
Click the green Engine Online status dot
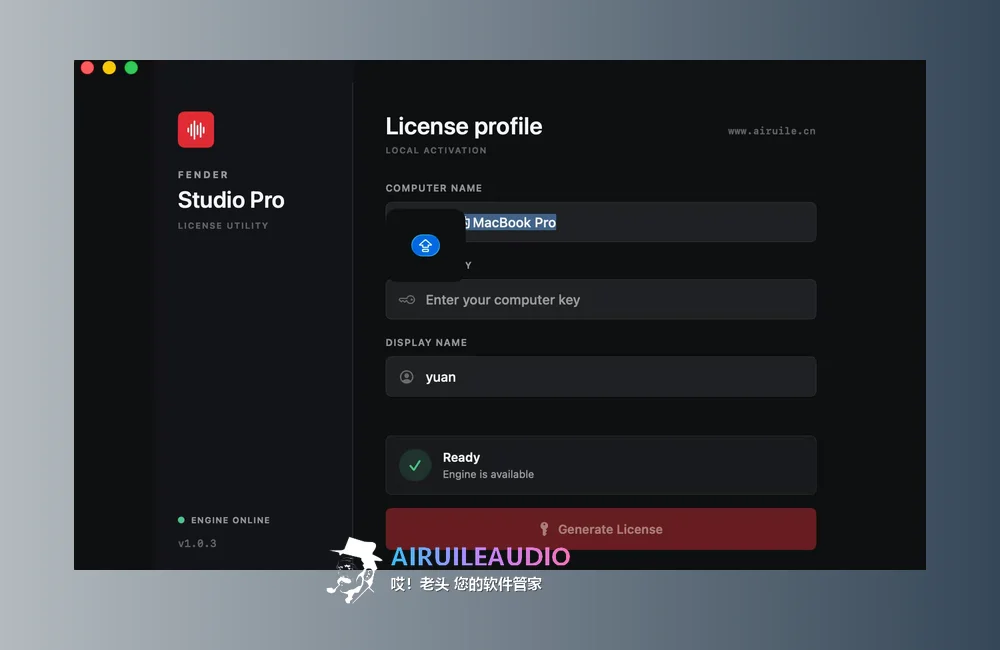pos(181,520)
